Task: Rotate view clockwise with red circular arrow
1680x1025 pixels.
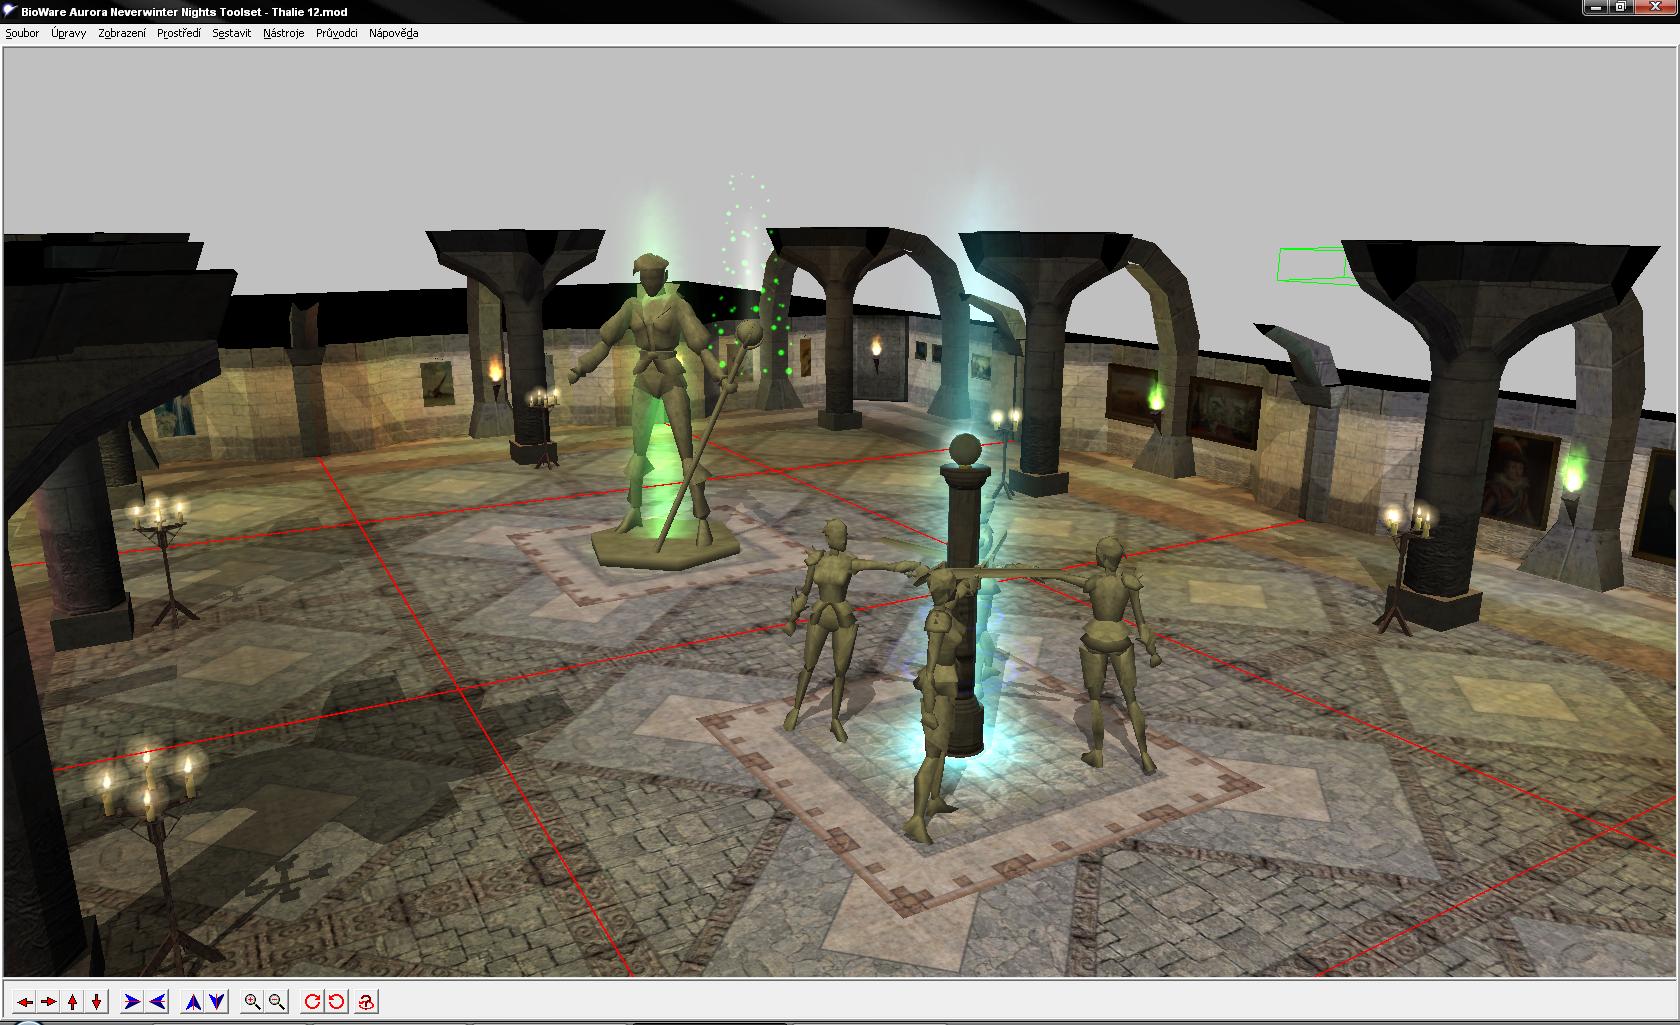Action: 313,1002
